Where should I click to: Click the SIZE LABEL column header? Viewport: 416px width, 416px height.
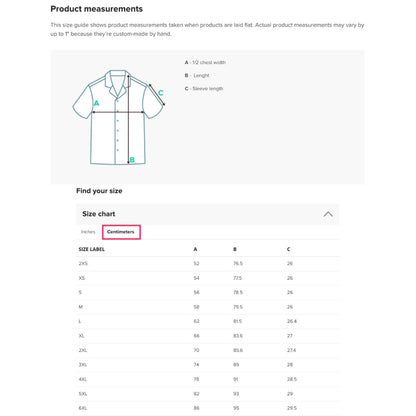(x=92, y=249)
